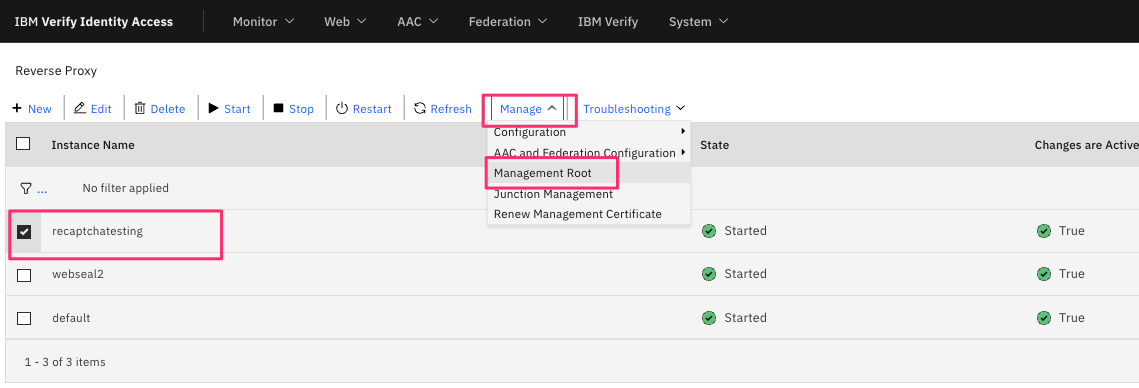
Task: Click the play triangle Start icon
Action: [x=214, y=108]
